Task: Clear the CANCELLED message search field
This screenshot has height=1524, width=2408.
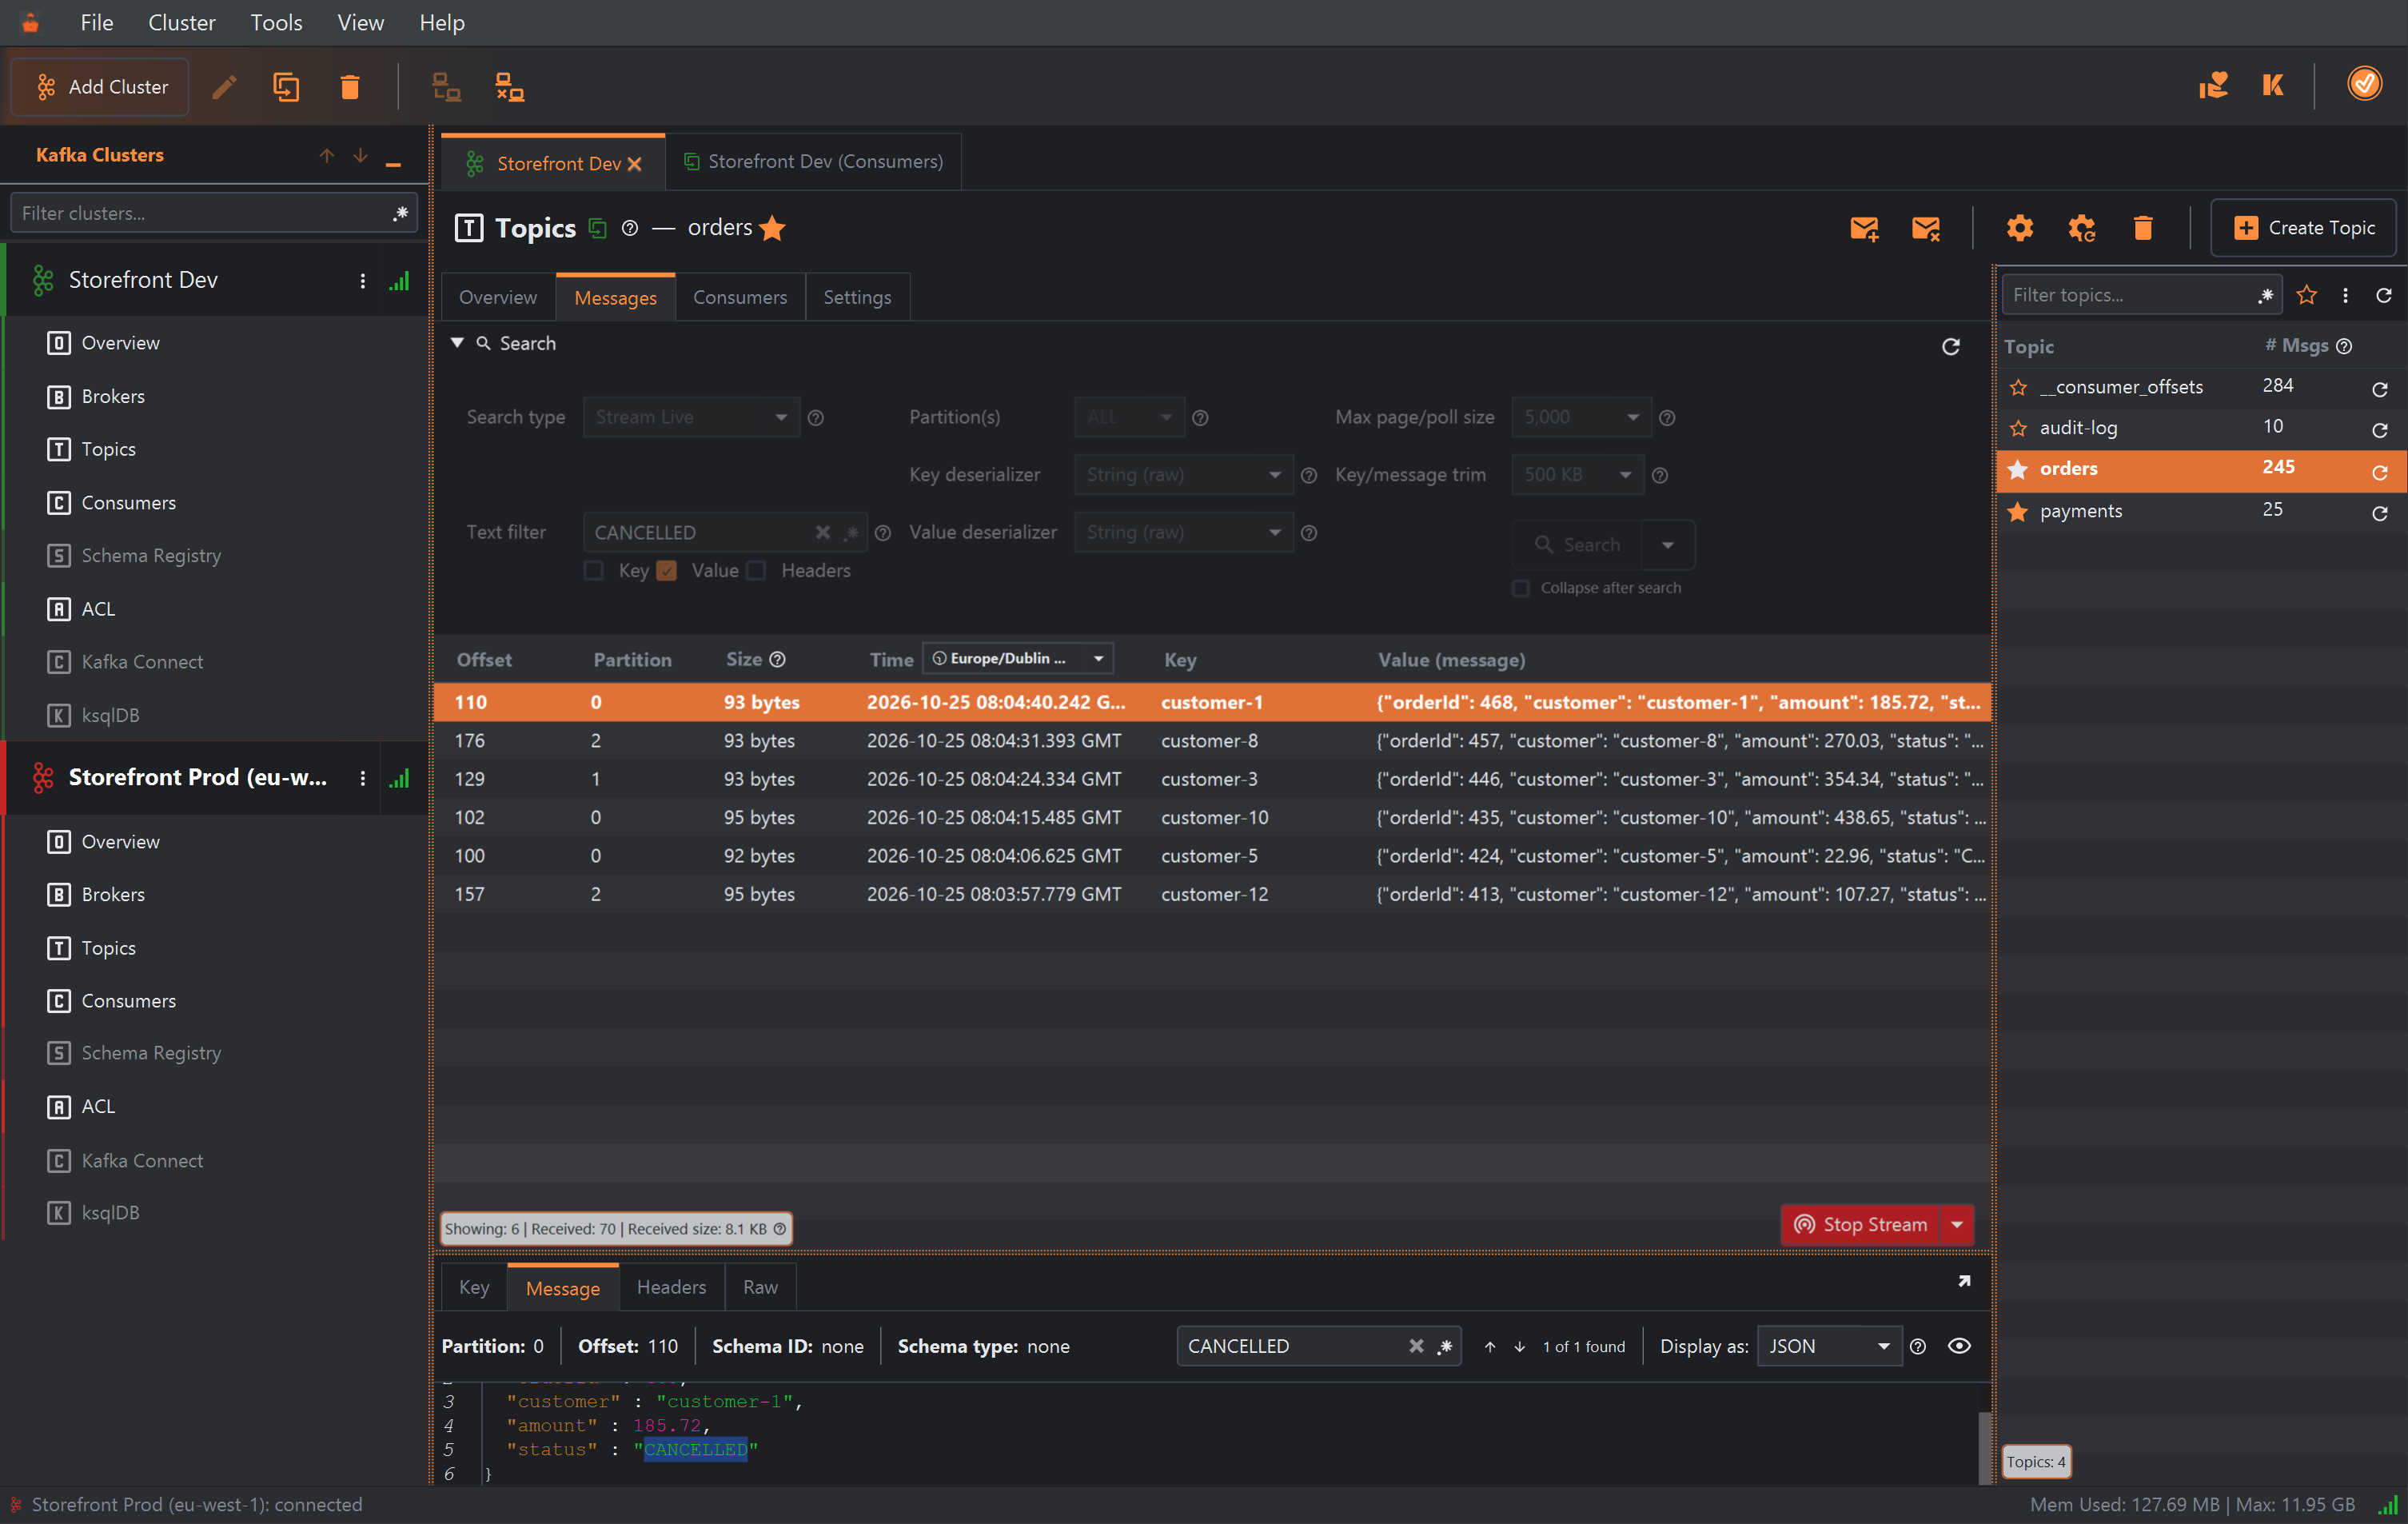Action: pyautogui.click(x=1416, y=1346)
